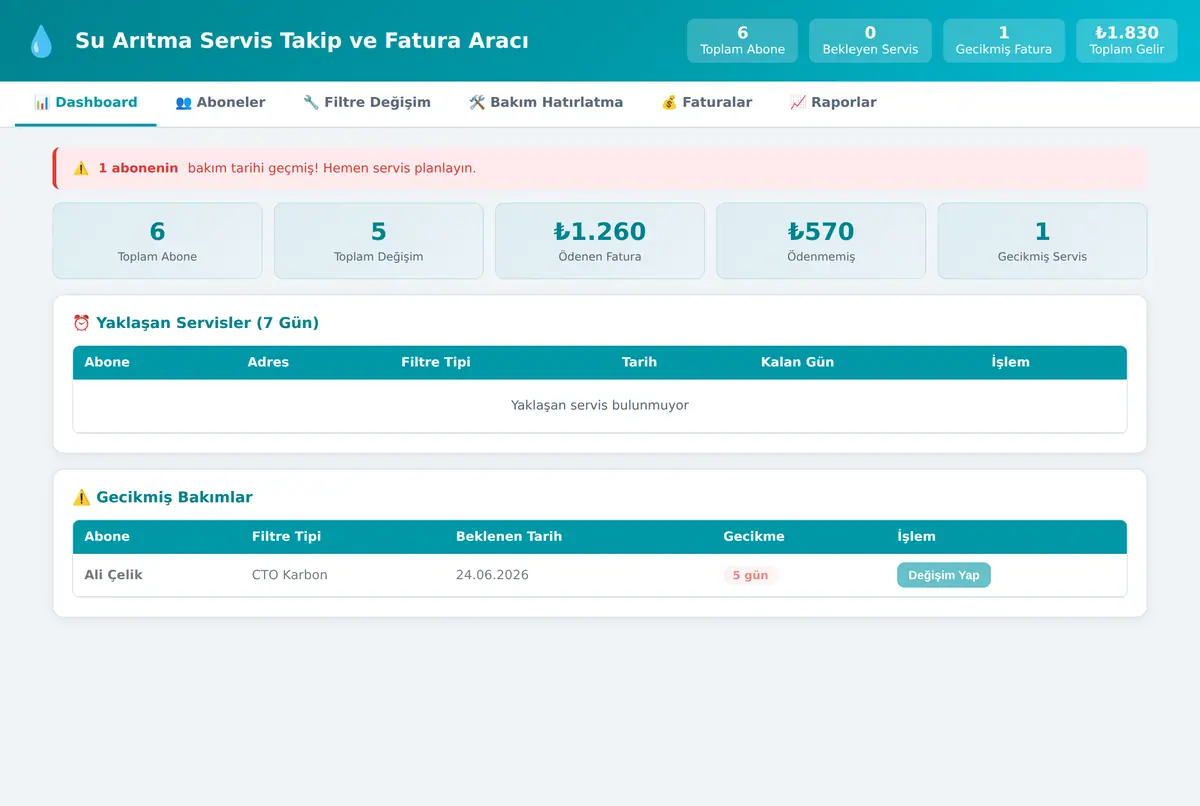Open the Dashboard tab
Image resolution: width=1200 pixels, height=806 pixels.
[85, 103]
